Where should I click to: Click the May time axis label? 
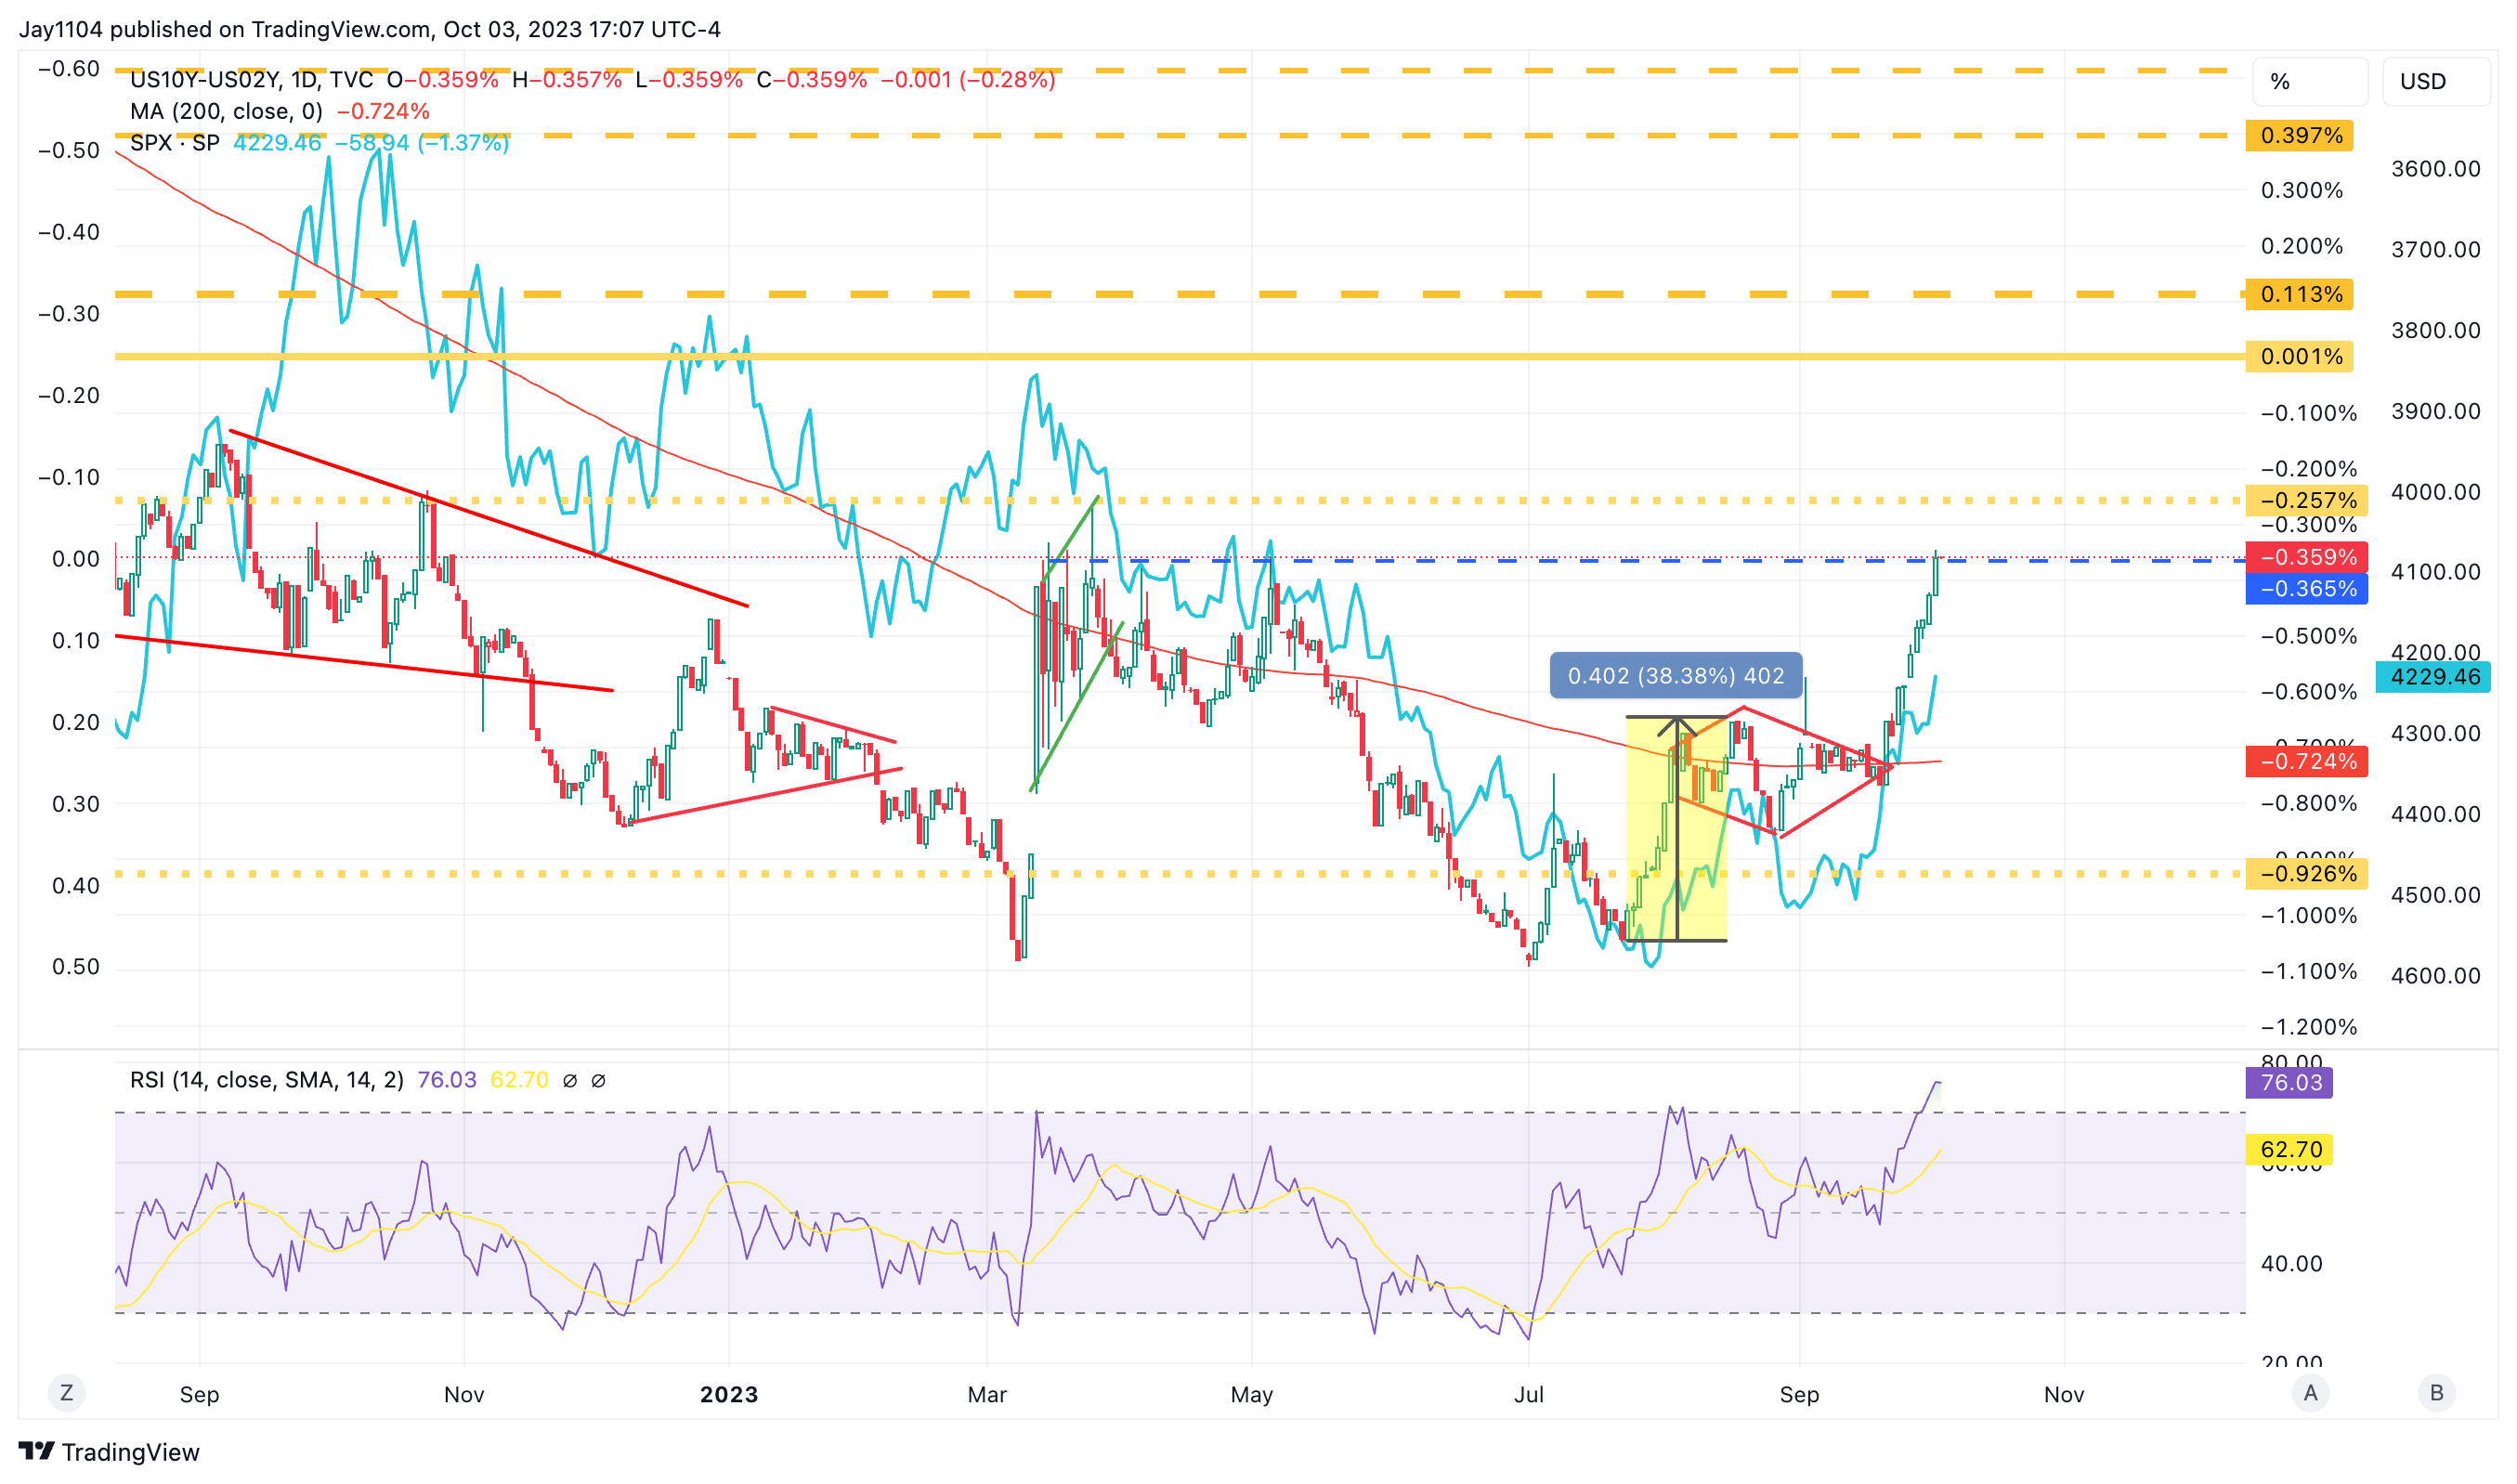1251,1394
